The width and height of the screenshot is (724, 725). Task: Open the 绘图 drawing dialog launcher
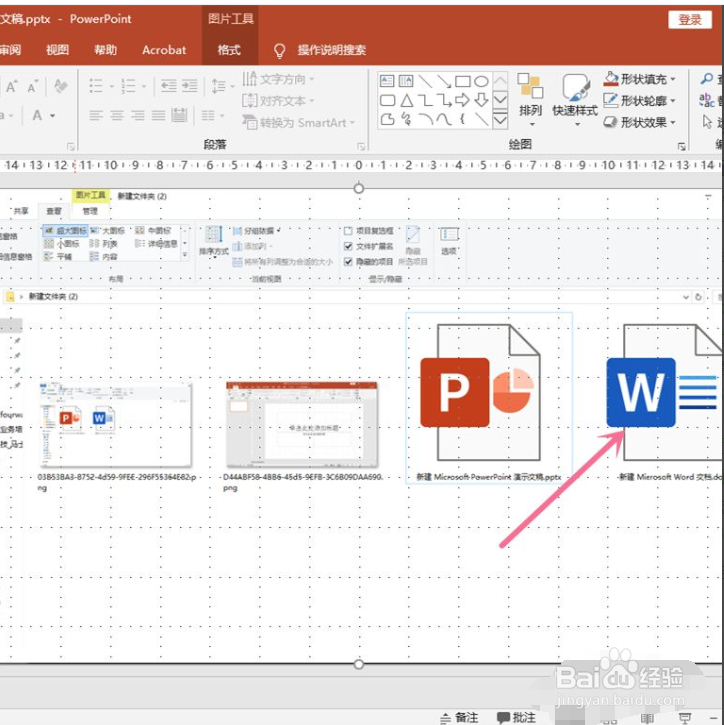(x=681, y=147)
